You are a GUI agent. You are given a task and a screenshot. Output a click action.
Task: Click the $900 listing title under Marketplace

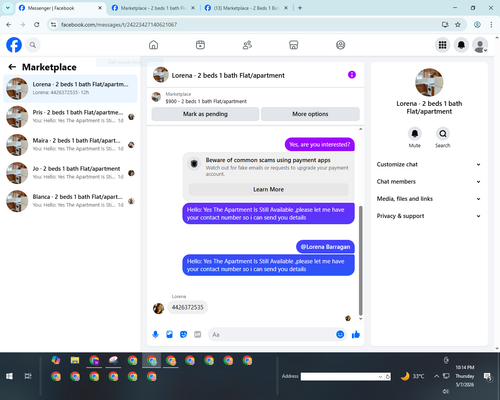click(x=206, y=101)
